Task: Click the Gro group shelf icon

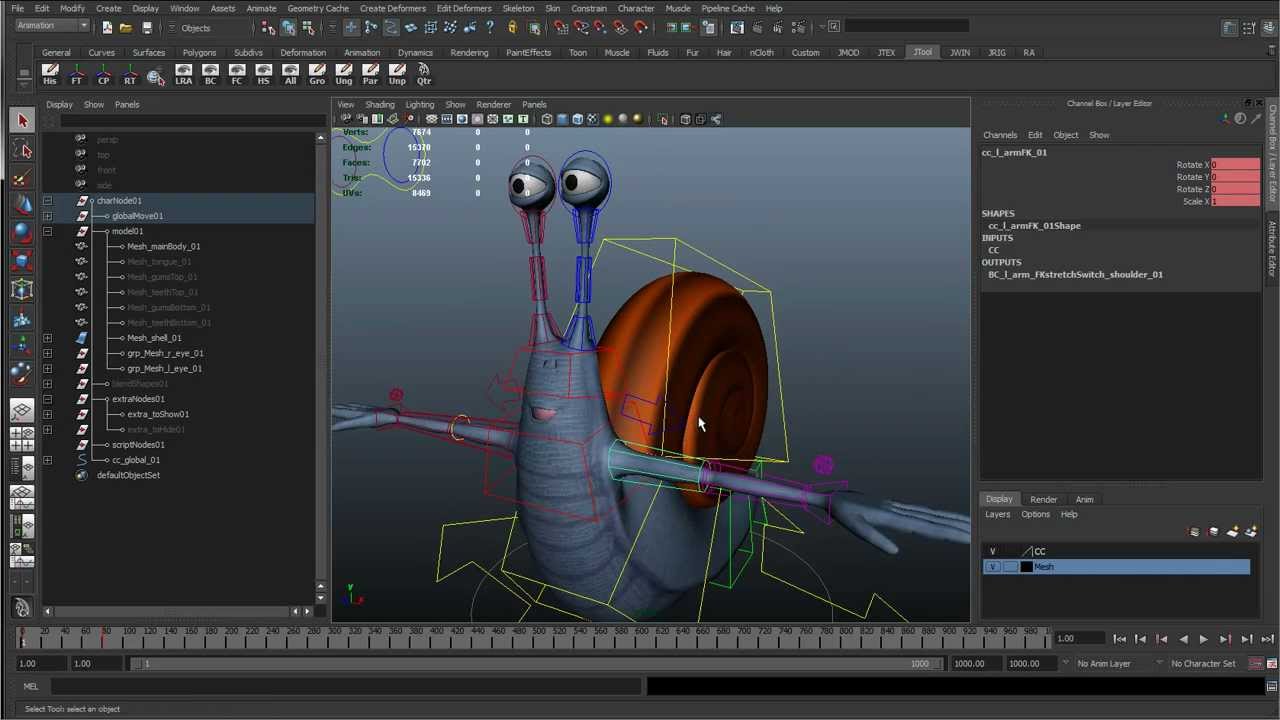Action: 317,74
